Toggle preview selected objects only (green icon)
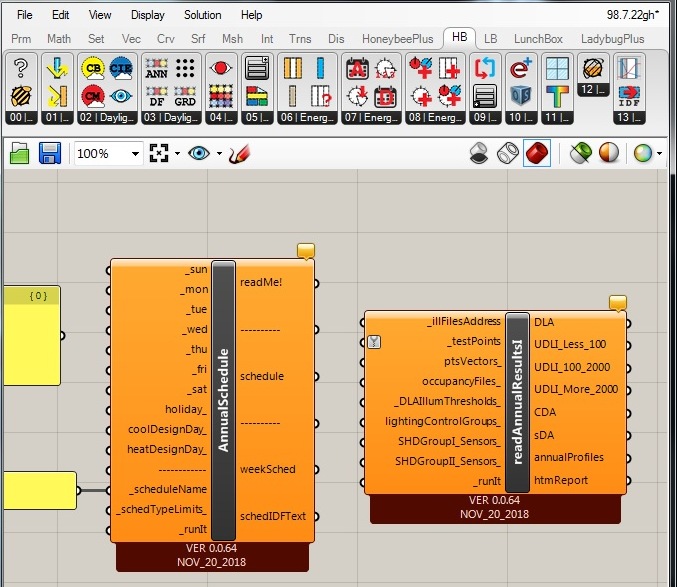 (581, 153)
